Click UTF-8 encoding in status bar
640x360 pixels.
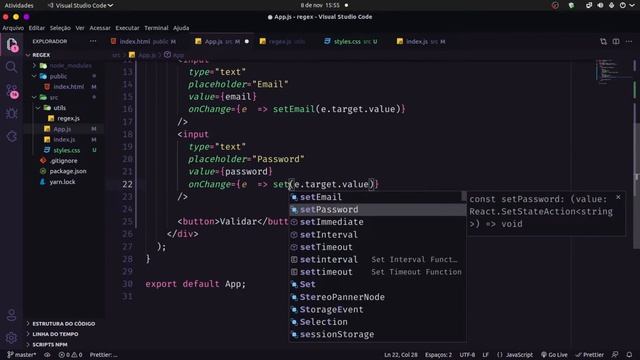pos(467,355)
